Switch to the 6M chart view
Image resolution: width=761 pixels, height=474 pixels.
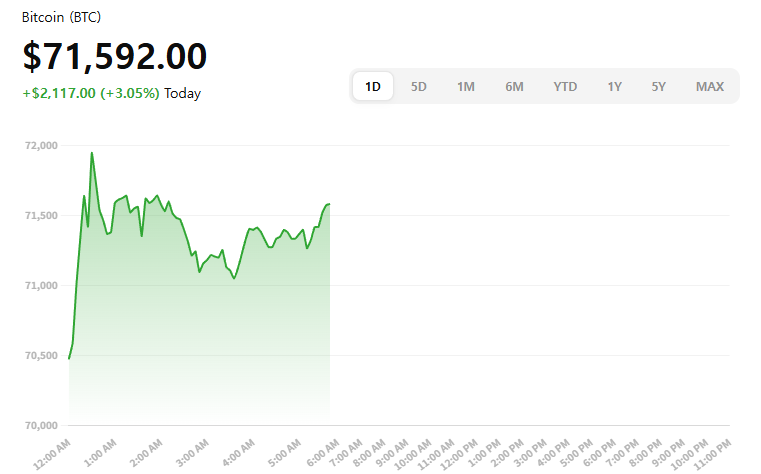click(x=514, y=86)
